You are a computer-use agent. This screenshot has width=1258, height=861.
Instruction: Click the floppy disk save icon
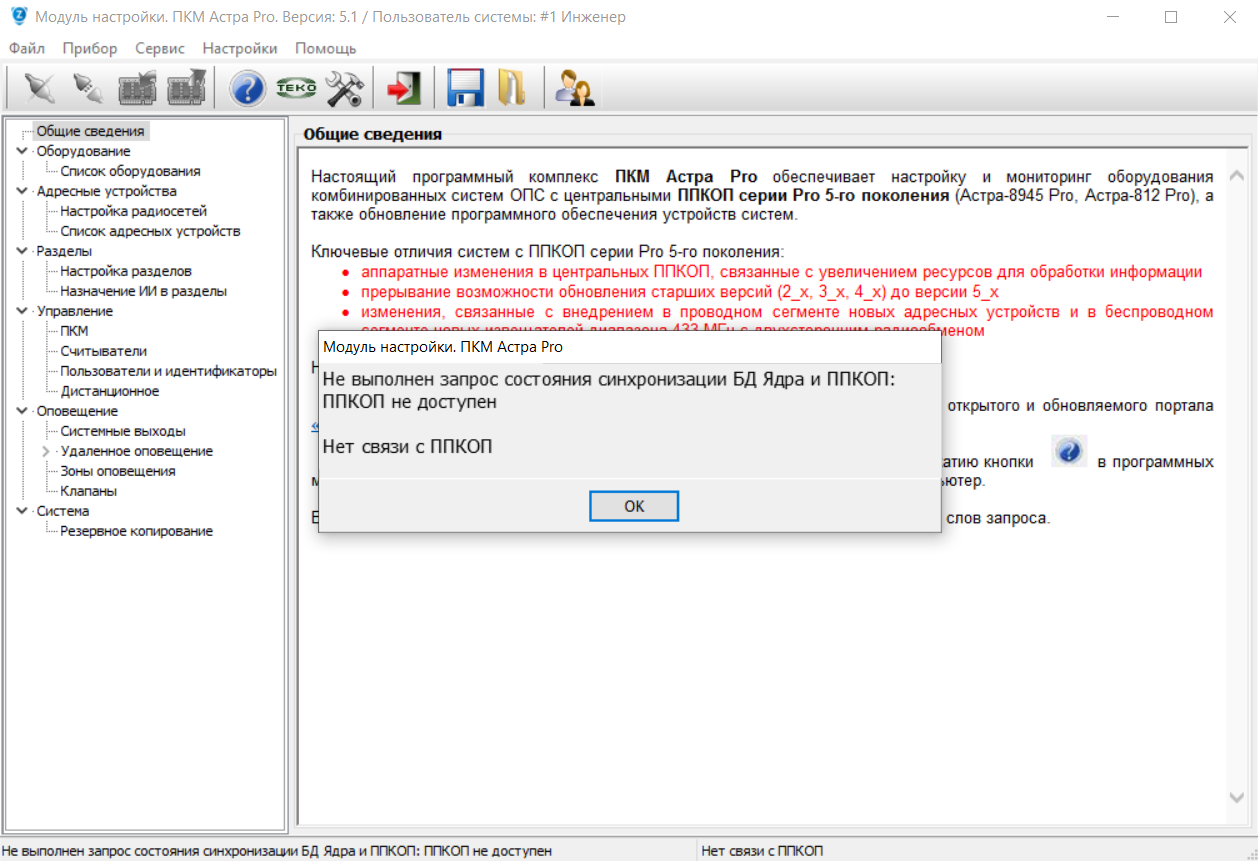coord(465,88)
